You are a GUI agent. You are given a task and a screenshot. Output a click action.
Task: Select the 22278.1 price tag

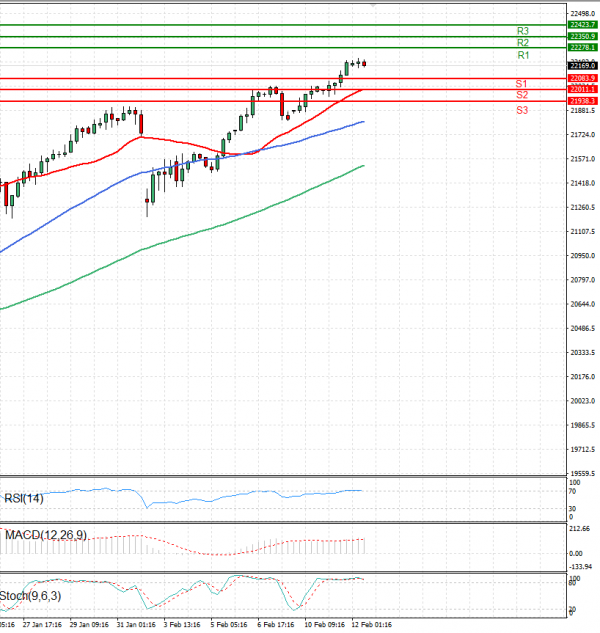[x=582, y=48]
